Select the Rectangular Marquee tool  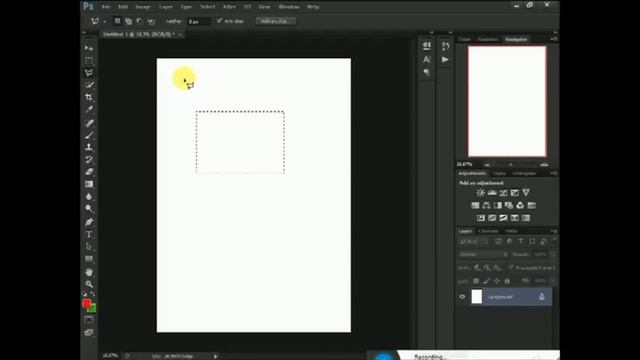(x=89, y=60)
